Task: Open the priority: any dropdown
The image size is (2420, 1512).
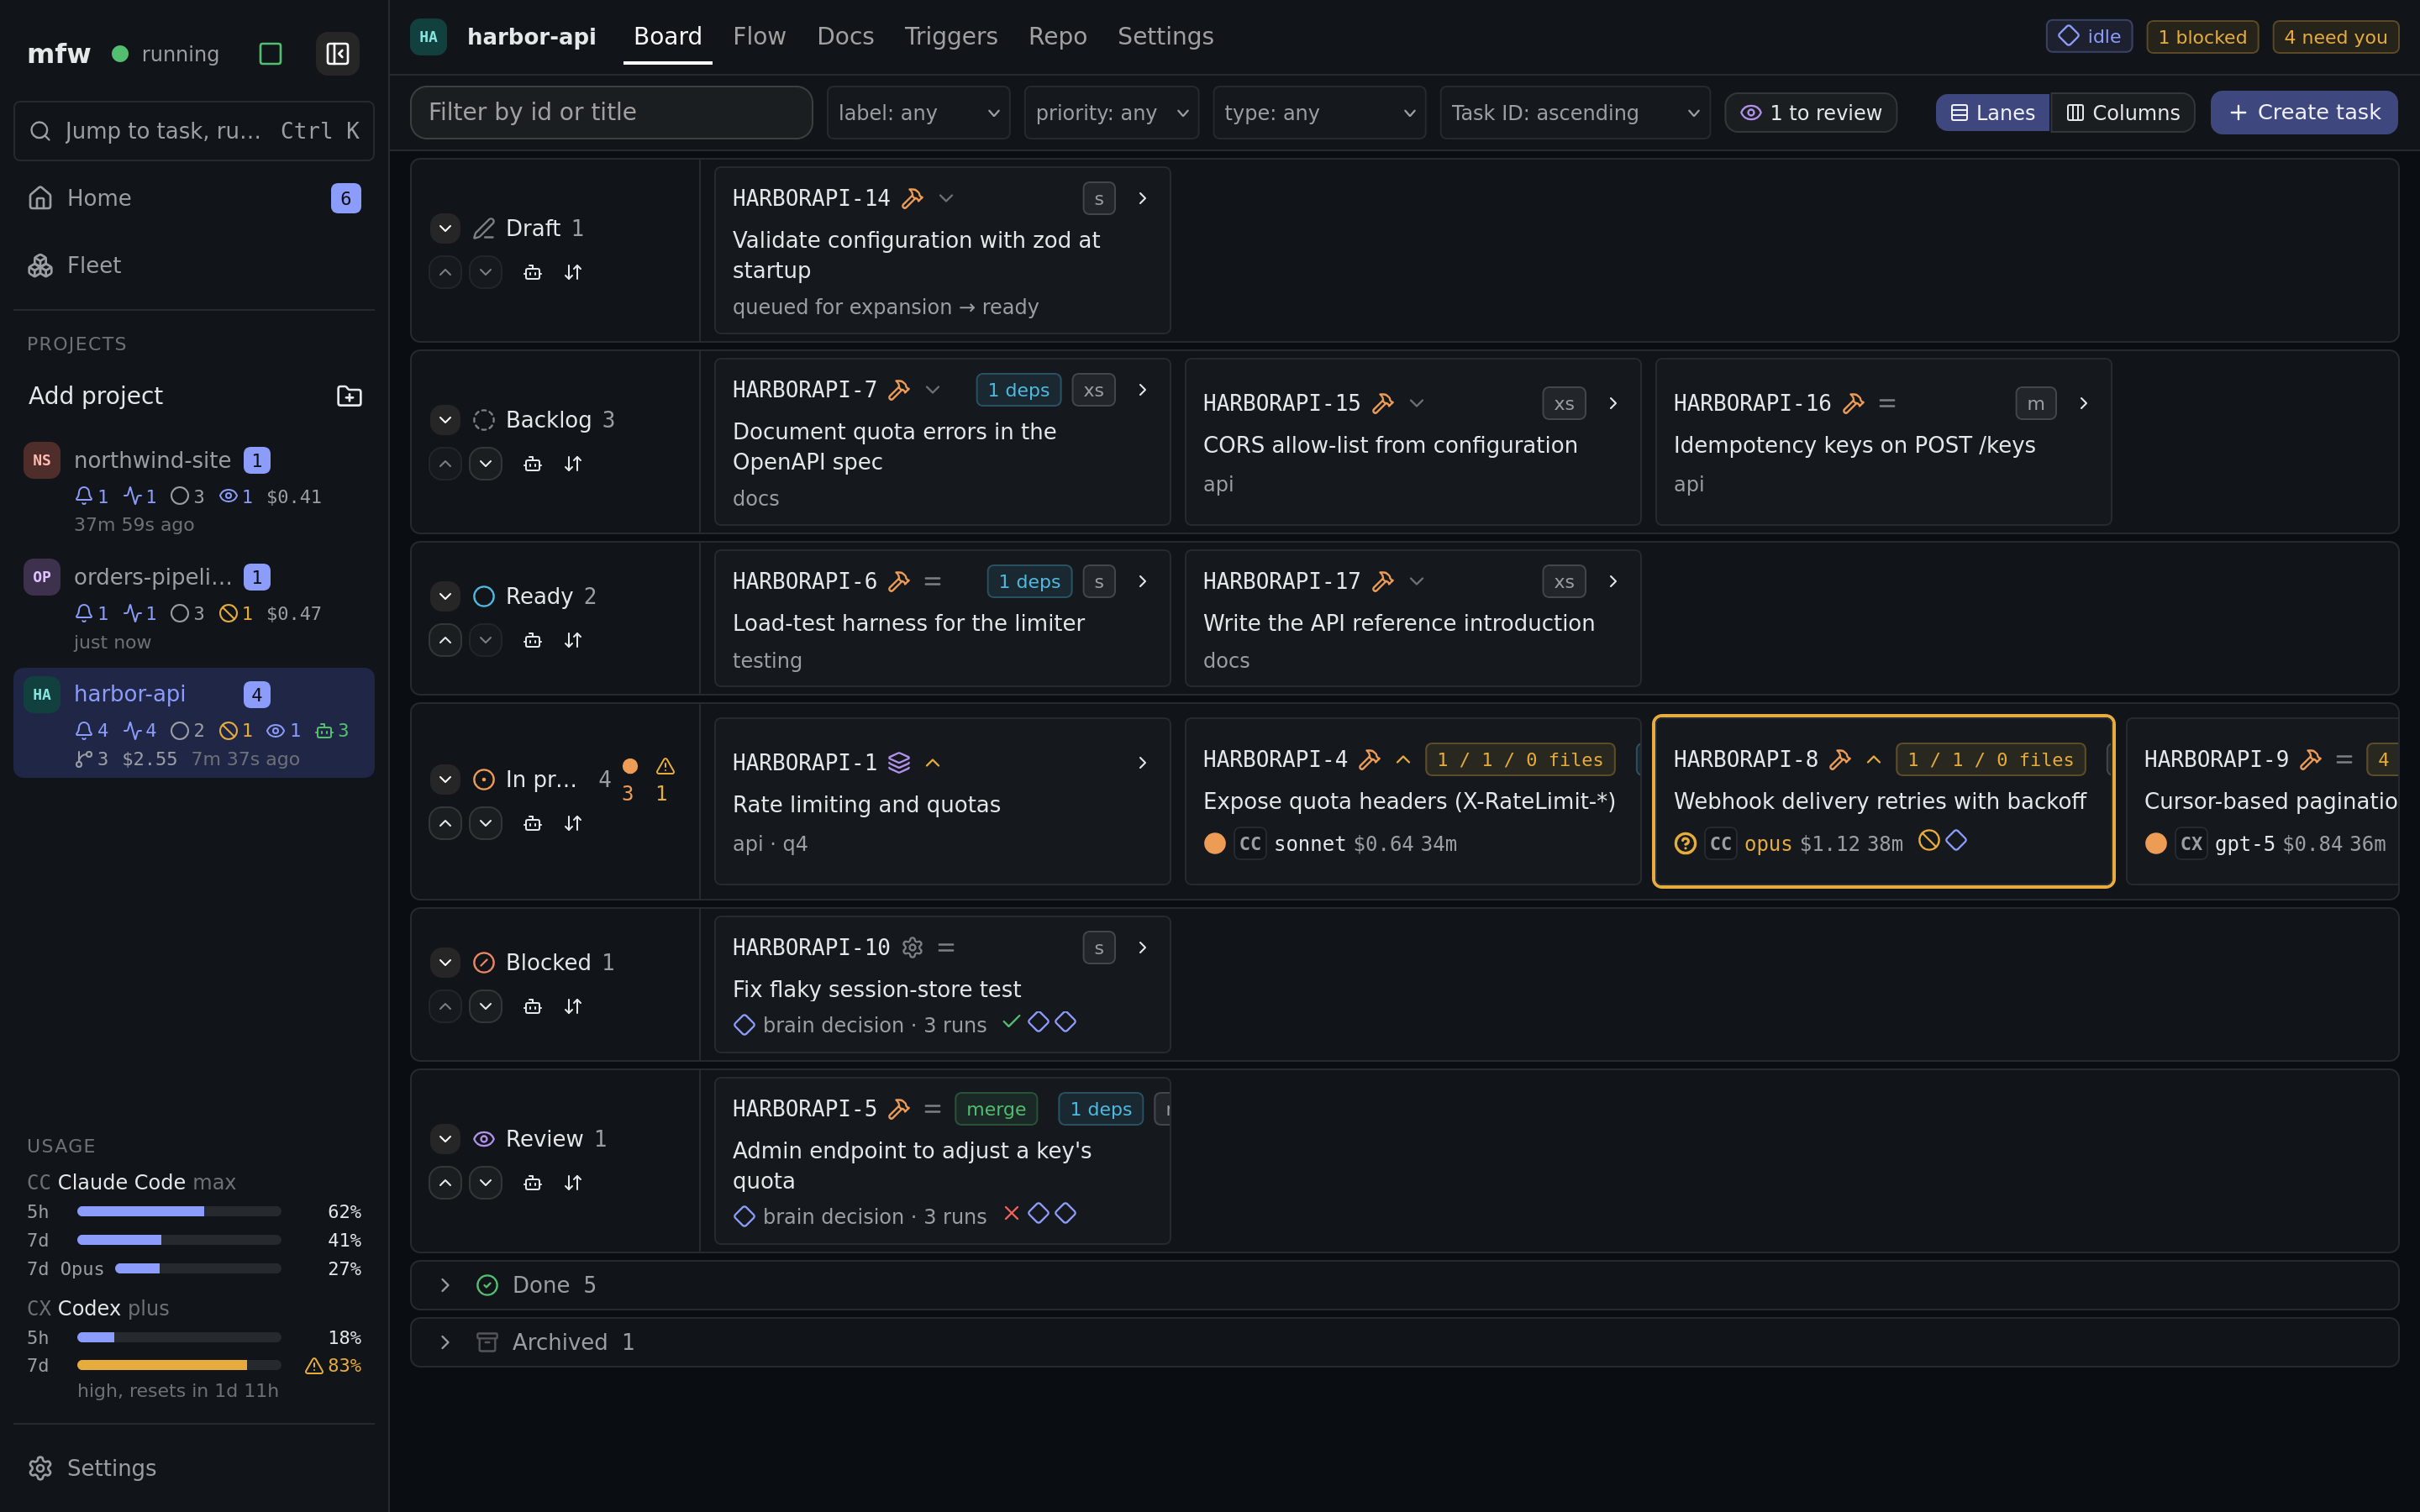Action: click(x=1111, y=113)
